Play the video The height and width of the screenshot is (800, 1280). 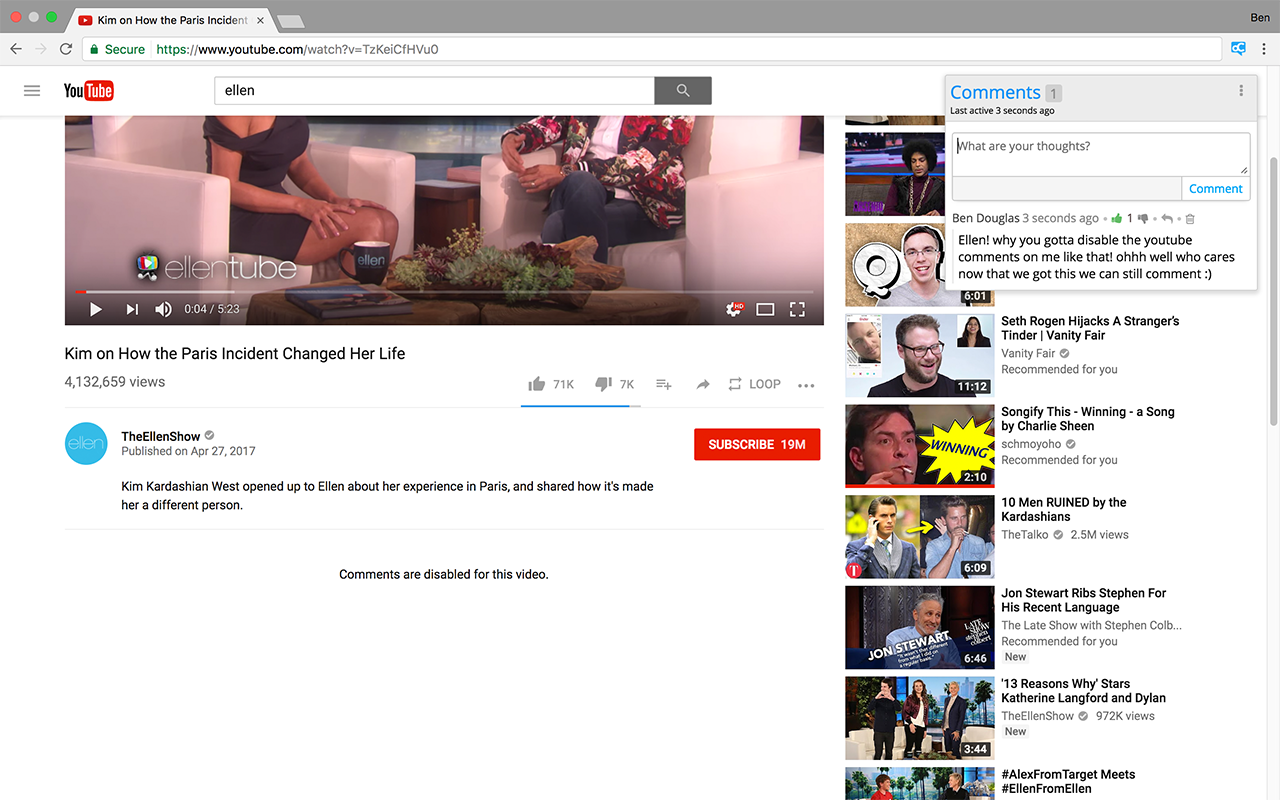click(x=96, y=310)
